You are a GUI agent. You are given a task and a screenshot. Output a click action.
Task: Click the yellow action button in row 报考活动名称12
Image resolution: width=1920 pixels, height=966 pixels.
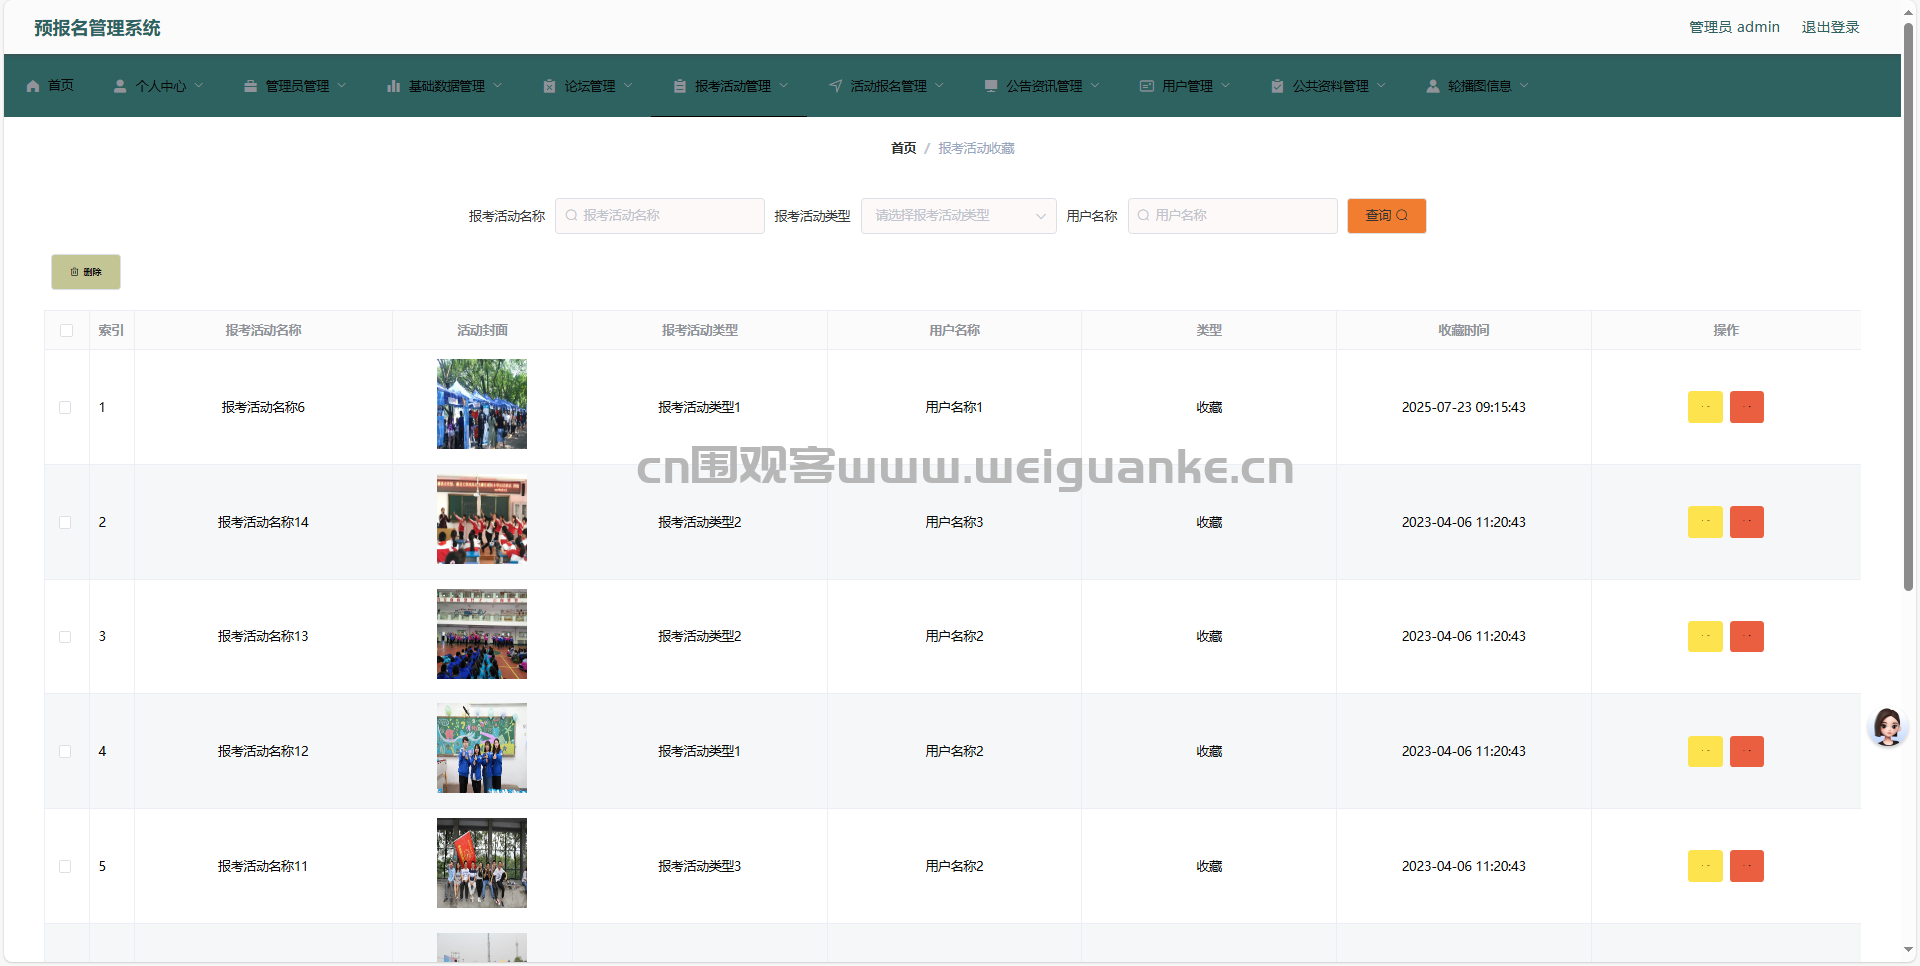click(1705, 751)
